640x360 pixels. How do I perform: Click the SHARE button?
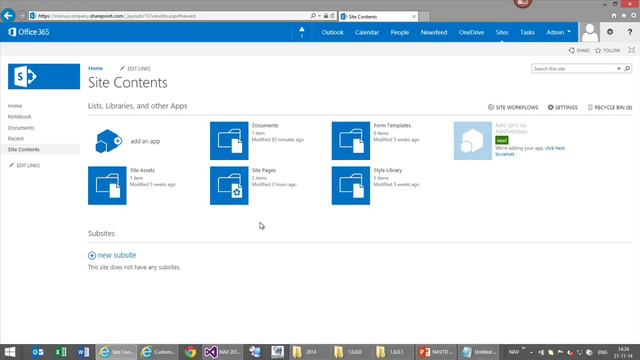coord(579,50)
